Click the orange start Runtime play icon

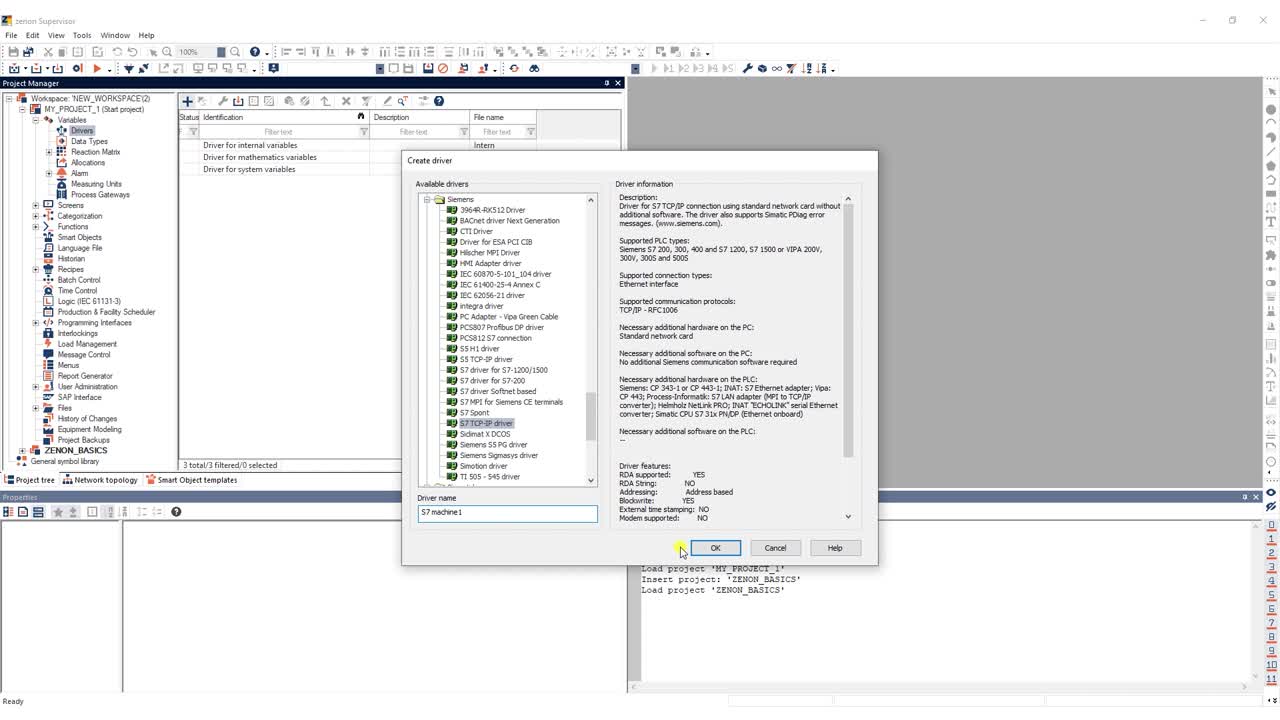tap(97, 68)
